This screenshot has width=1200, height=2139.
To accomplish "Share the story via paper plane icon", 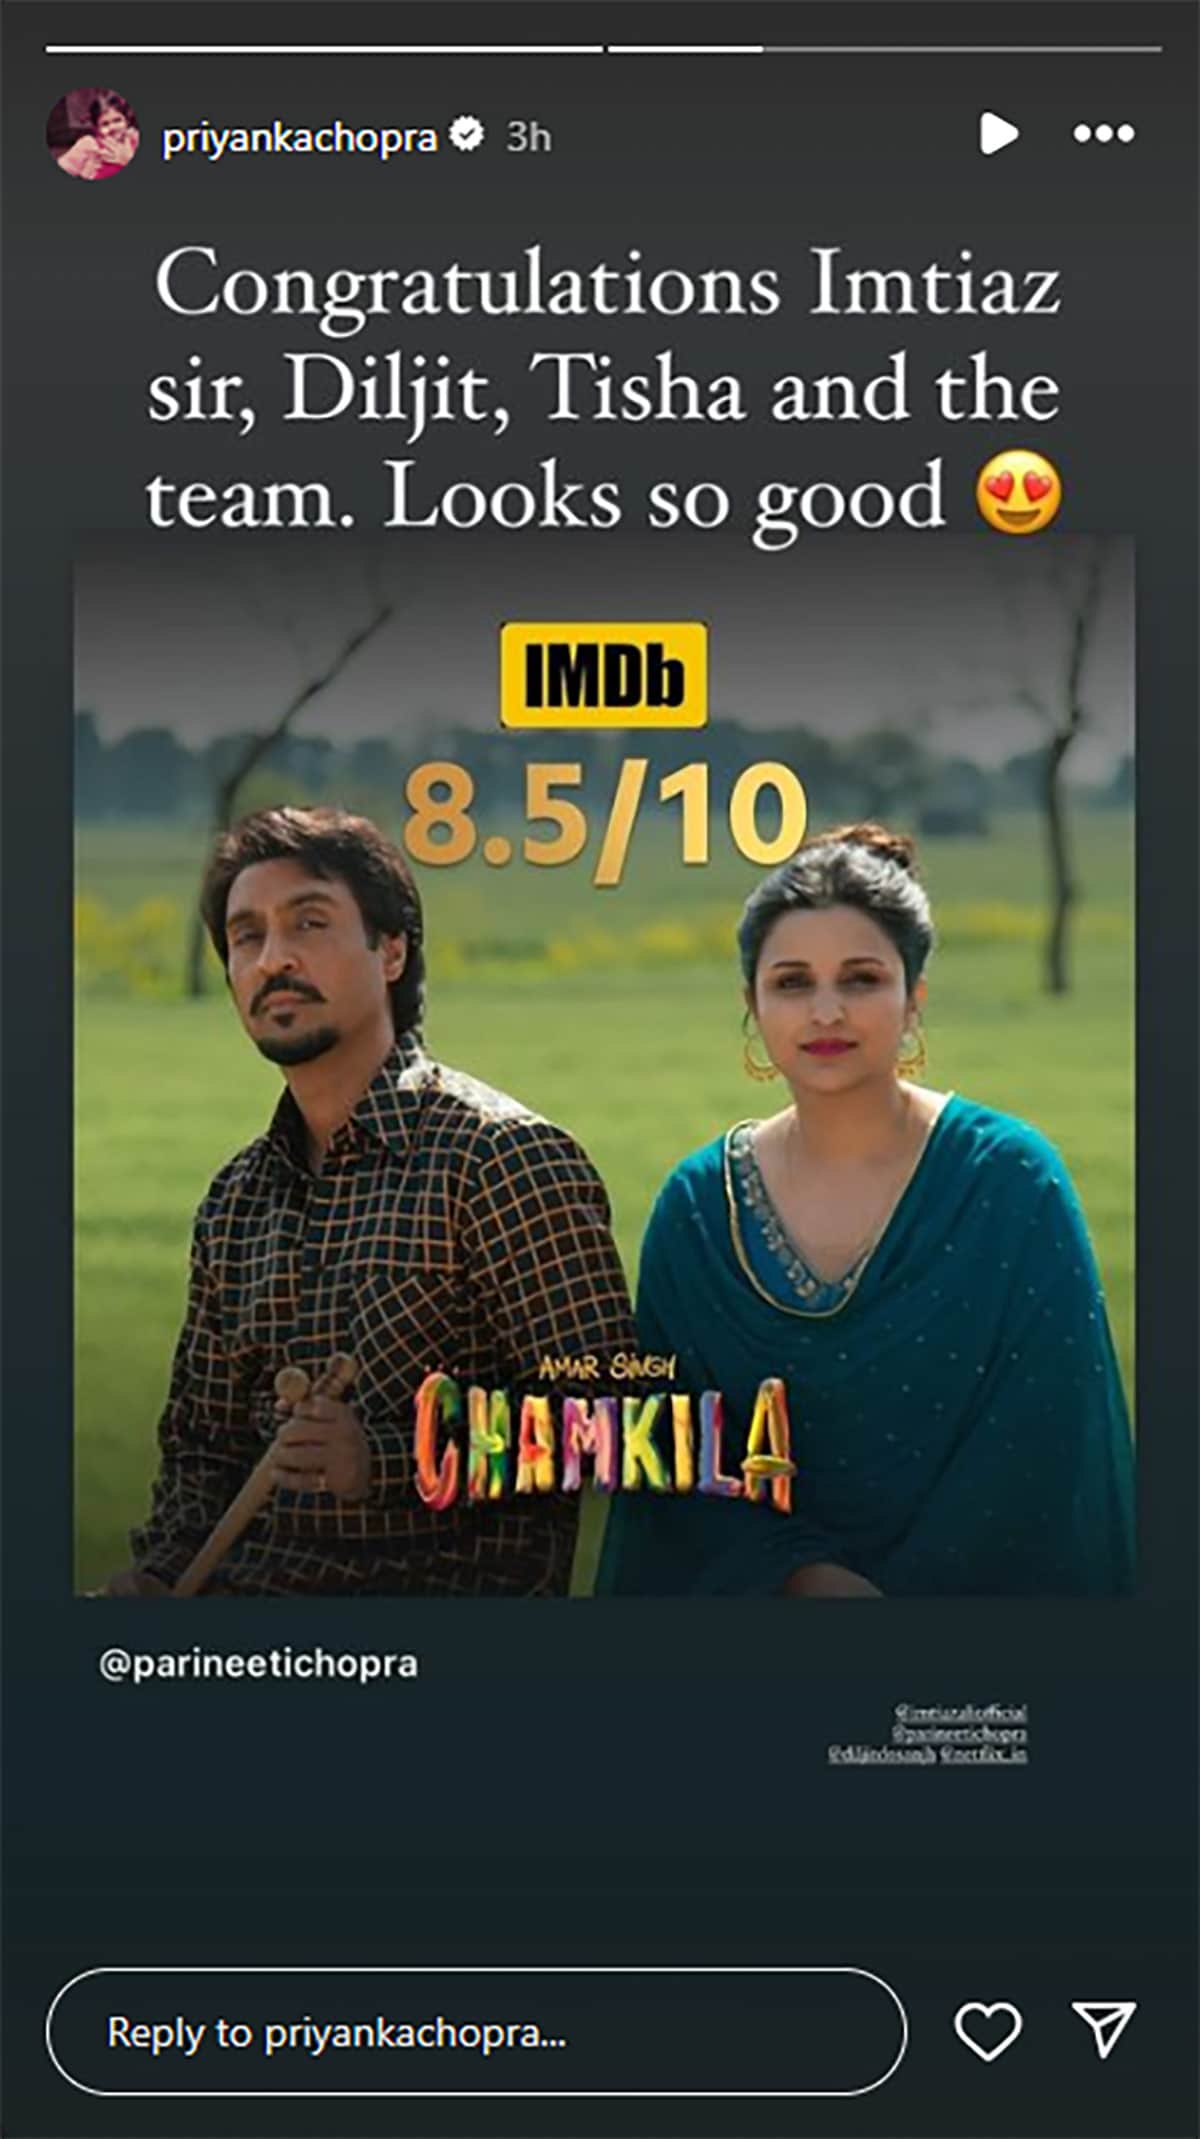I will (1103, 2030).
